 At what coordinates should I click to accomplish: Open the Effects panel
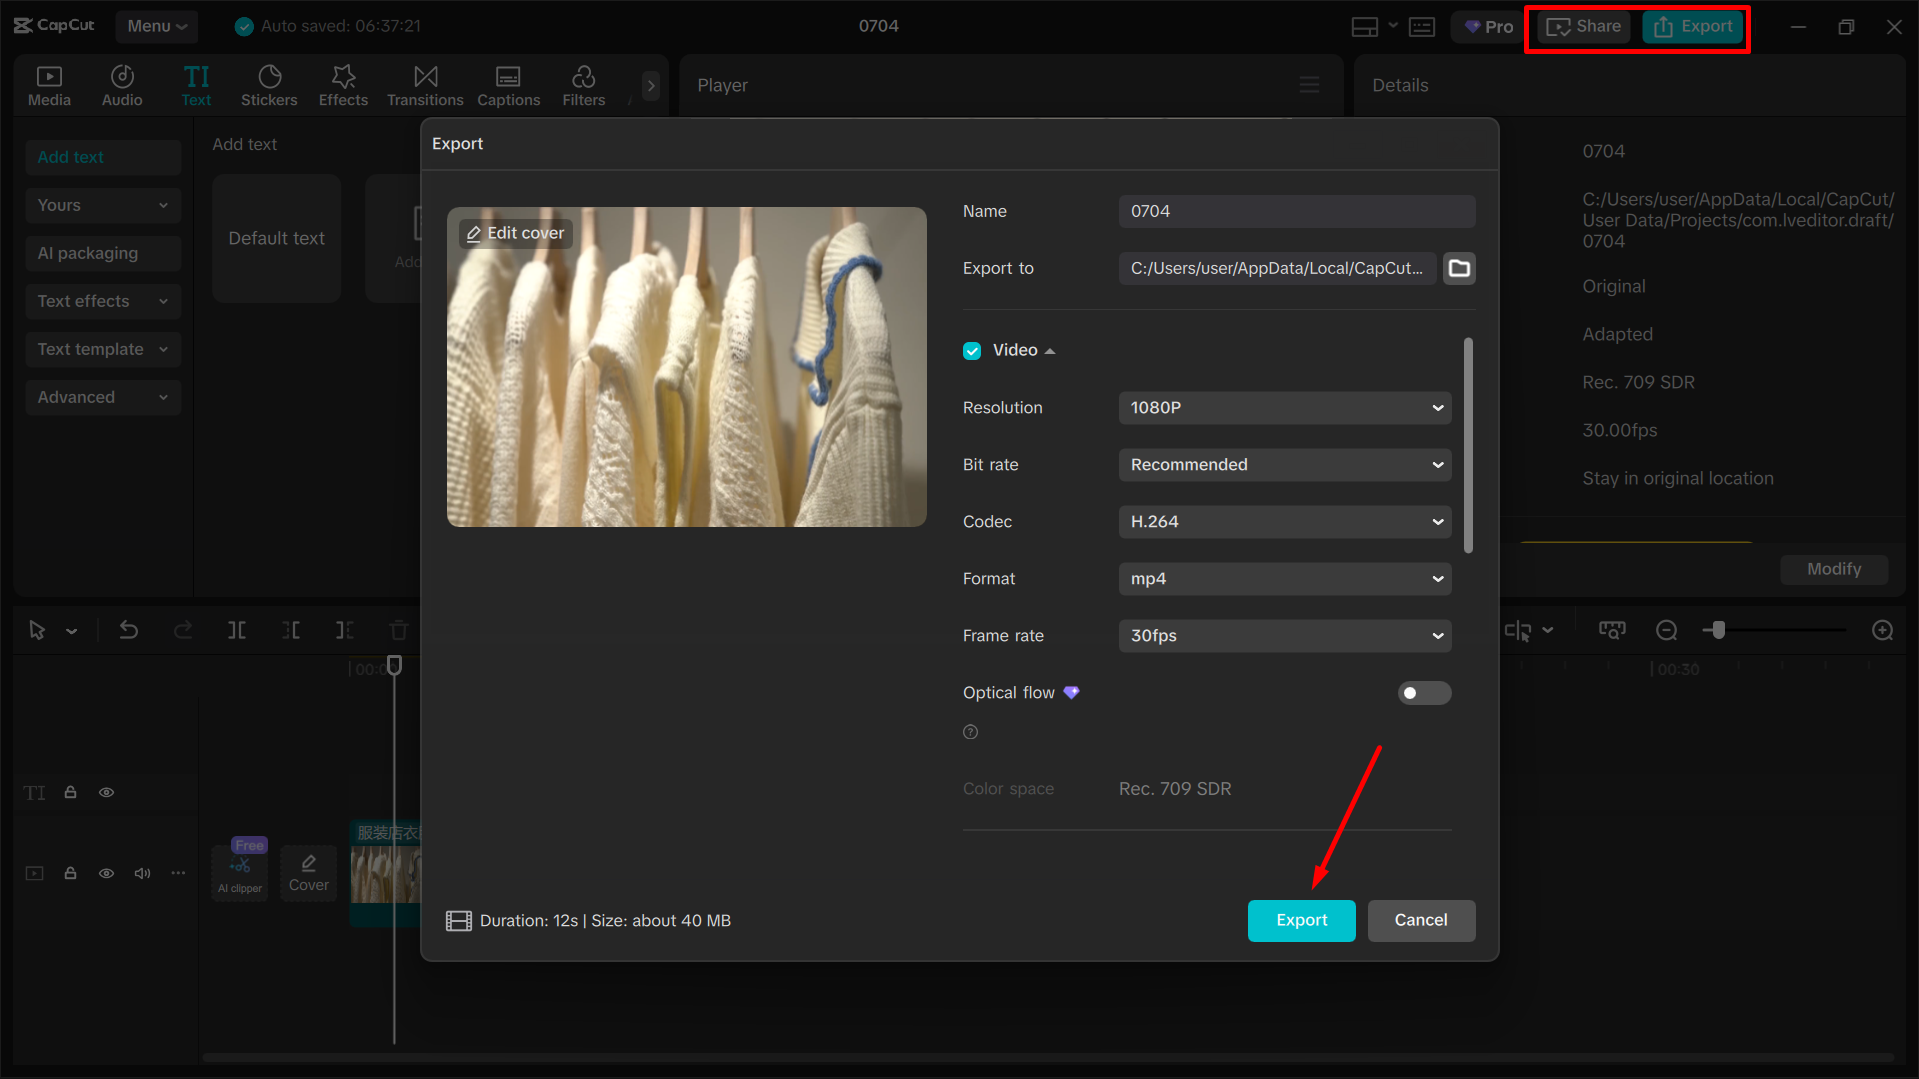[x=343, y=85]
